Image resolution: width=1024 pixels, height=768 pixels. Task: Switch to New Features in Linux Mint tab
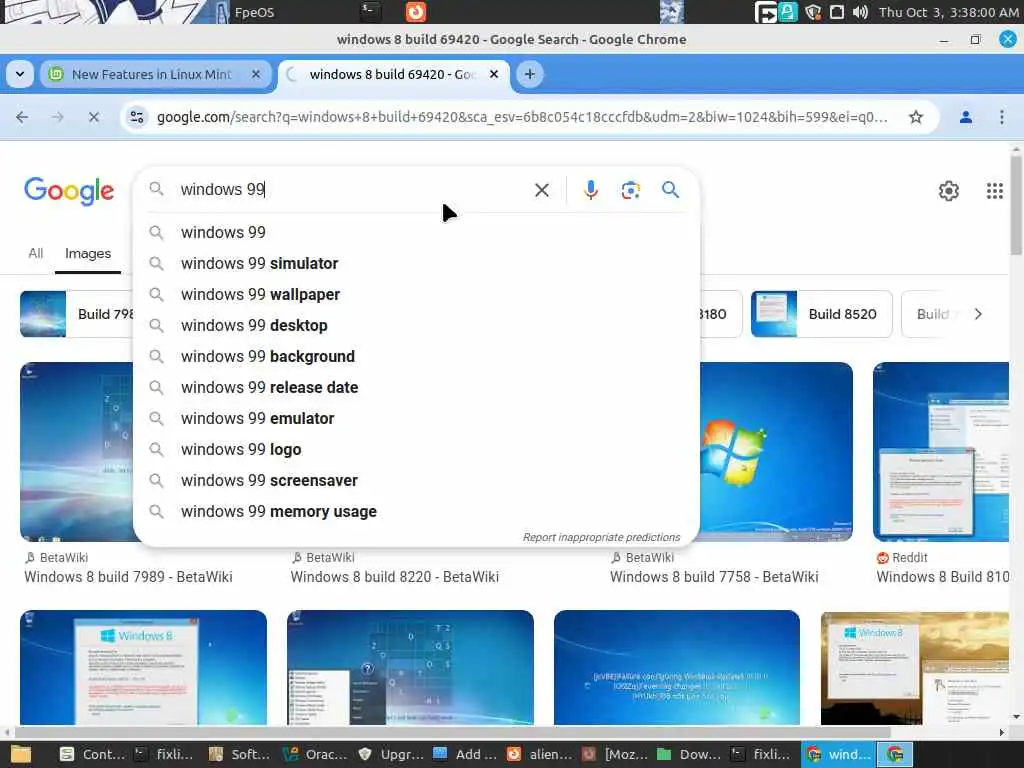(152, 74)
